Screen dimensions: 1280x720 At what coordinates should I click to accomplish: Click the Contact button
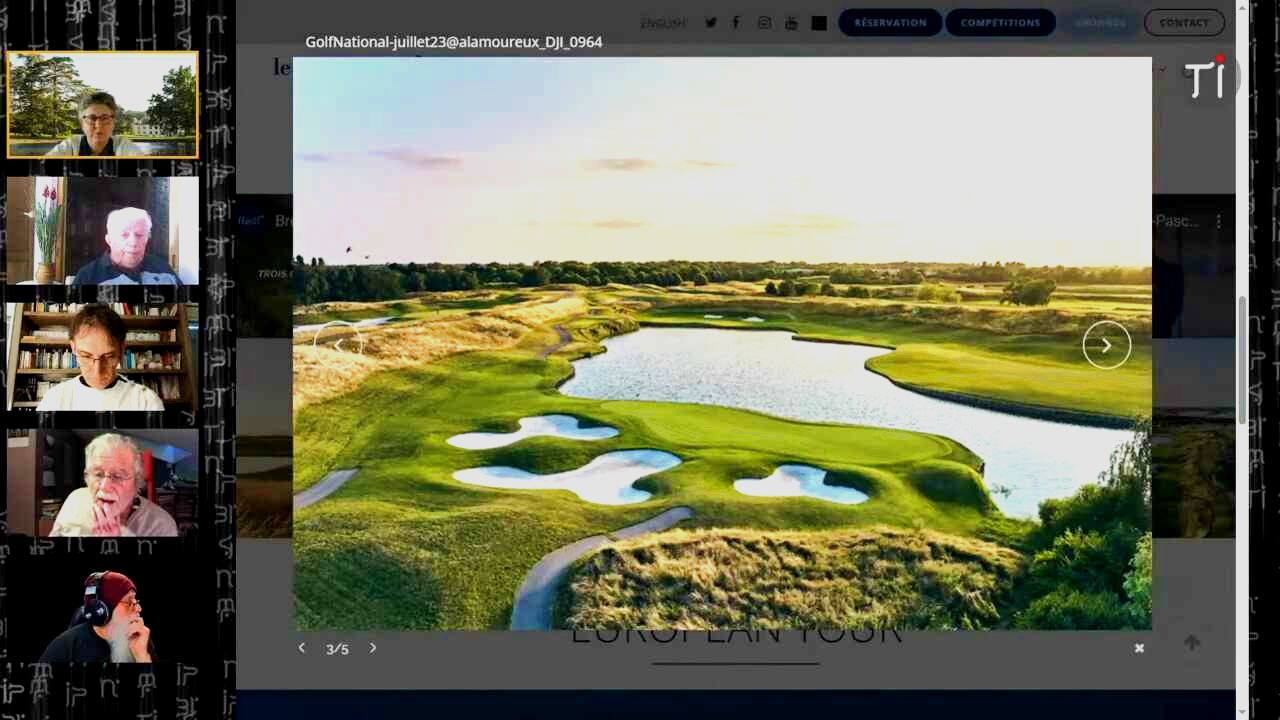1184,23
